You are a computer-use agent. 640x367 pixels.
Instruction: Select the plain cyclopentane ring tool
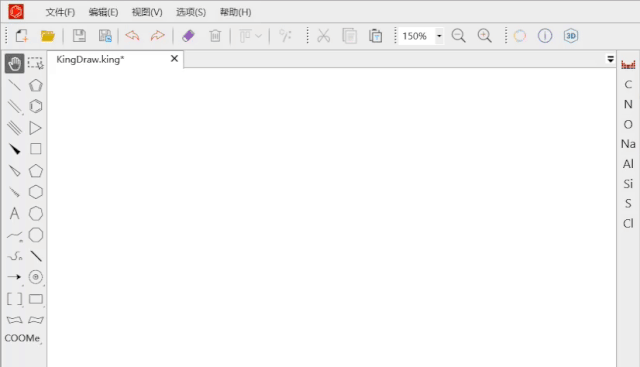click(36, 171)
